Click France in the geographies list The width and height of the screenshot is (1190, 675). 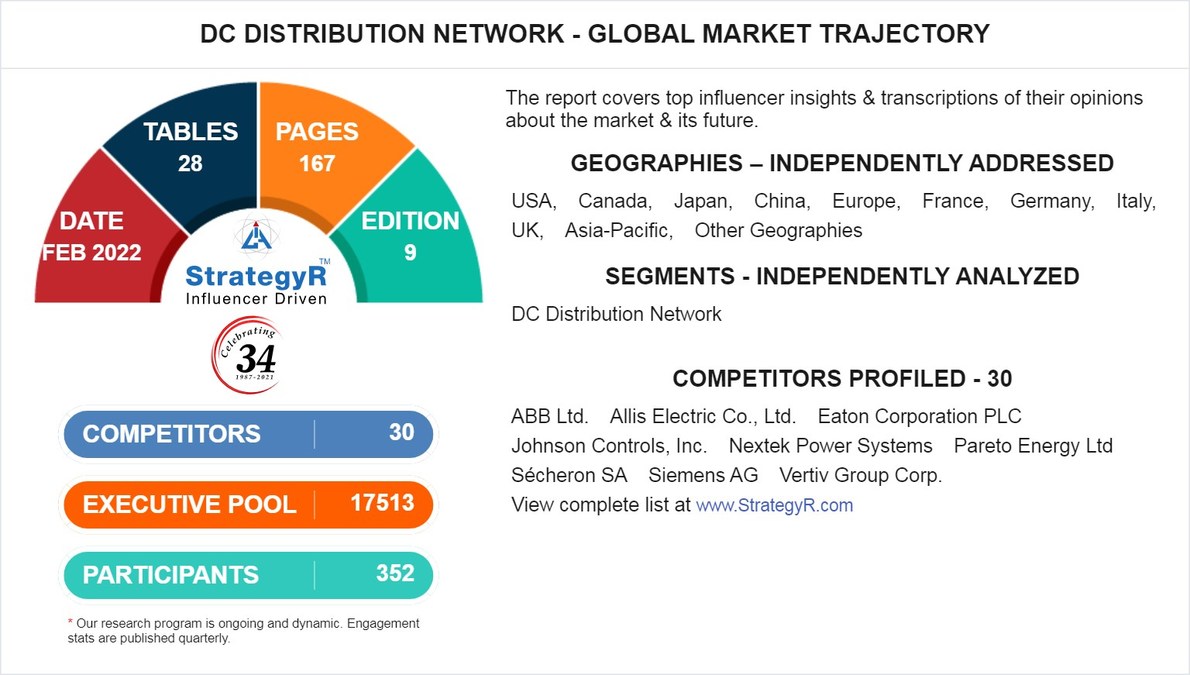pyautogui.click(x=955, y=201)
